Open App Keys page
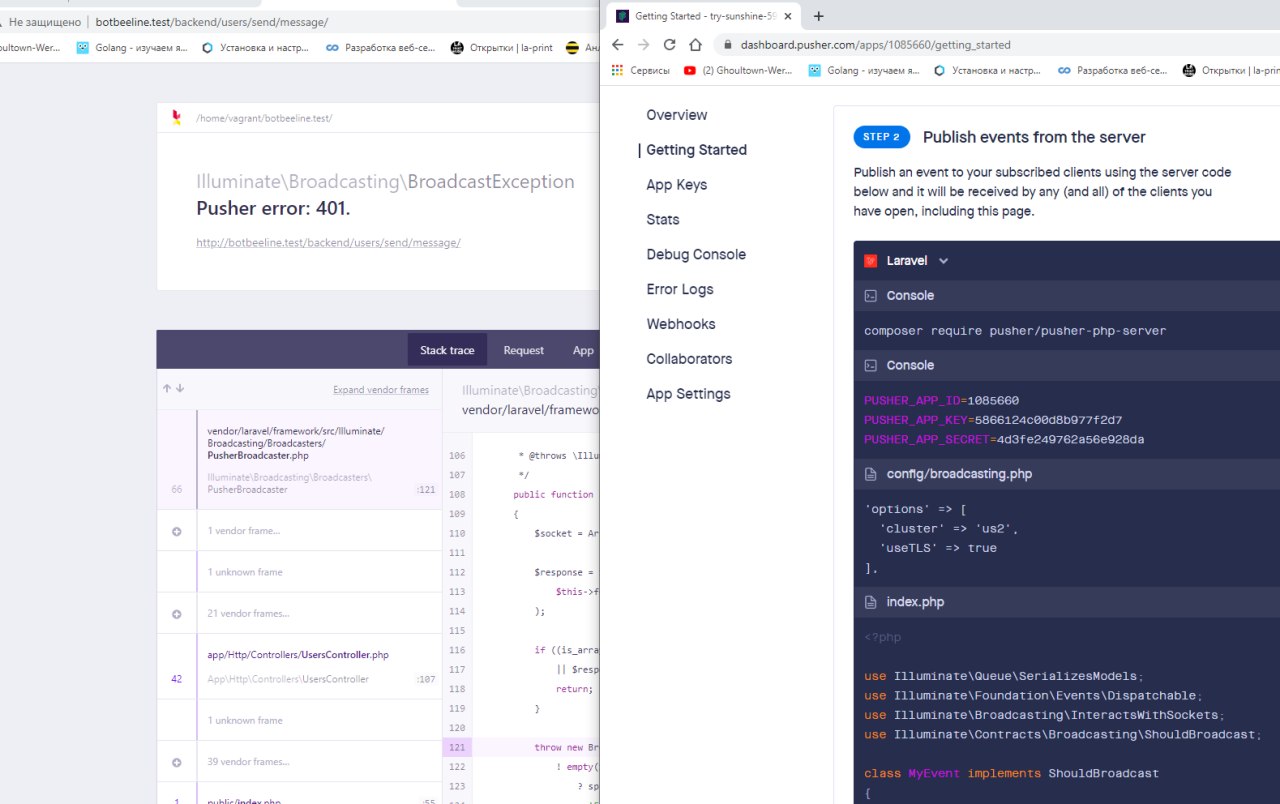 point(677,185)
